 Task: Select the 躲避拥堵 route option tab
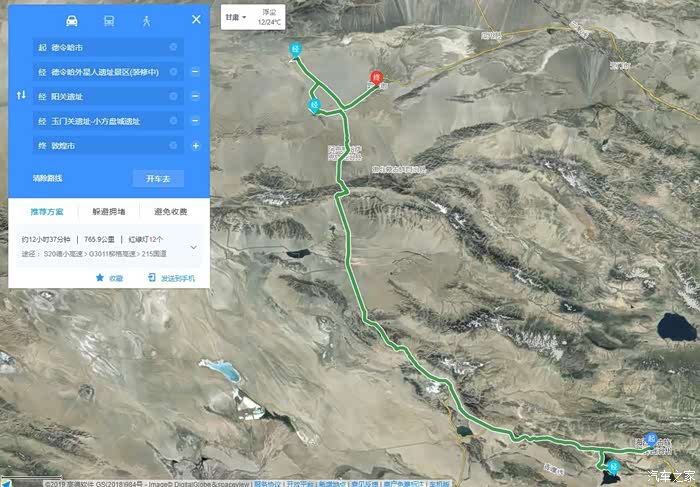108,212
